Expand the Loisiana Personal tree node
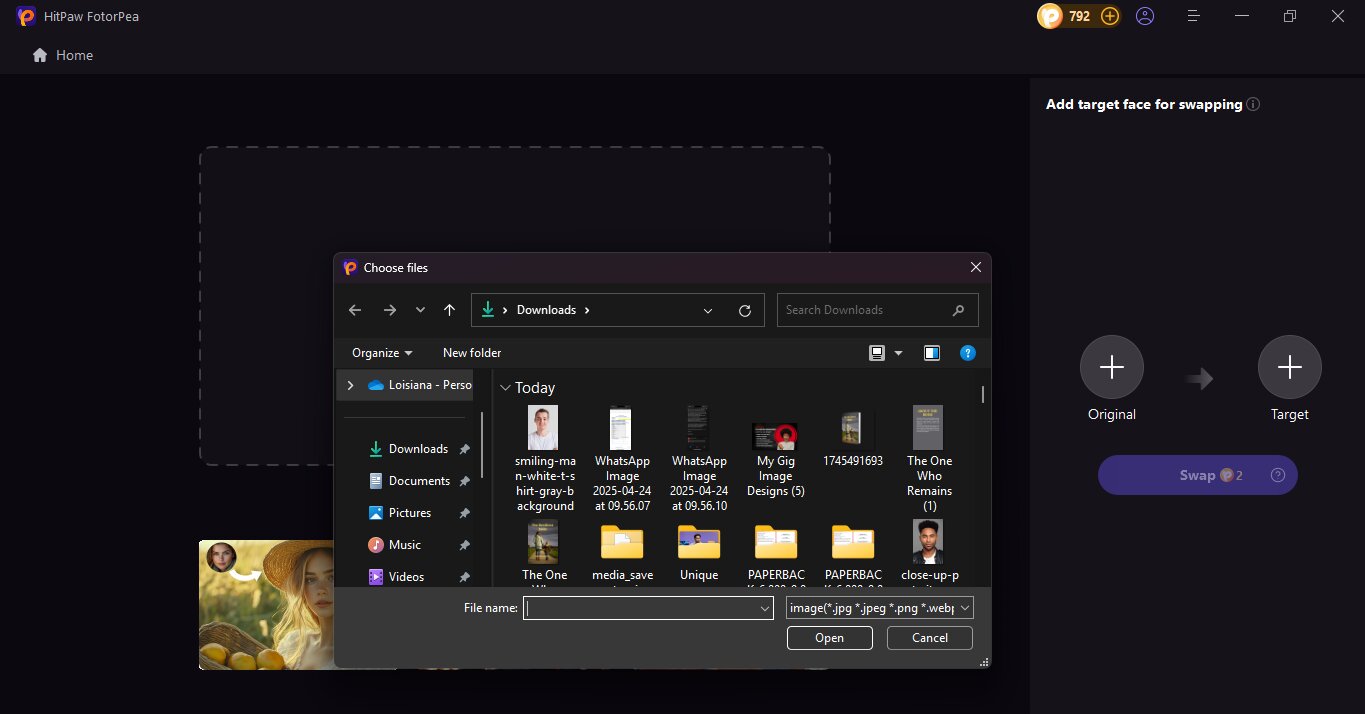 pos(350,385)
